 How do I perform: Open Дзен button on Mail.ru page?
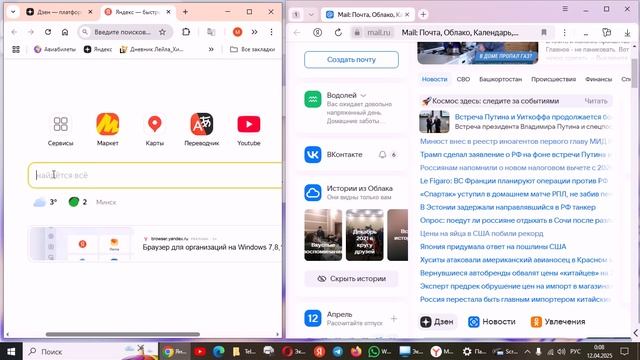(437, 322)
